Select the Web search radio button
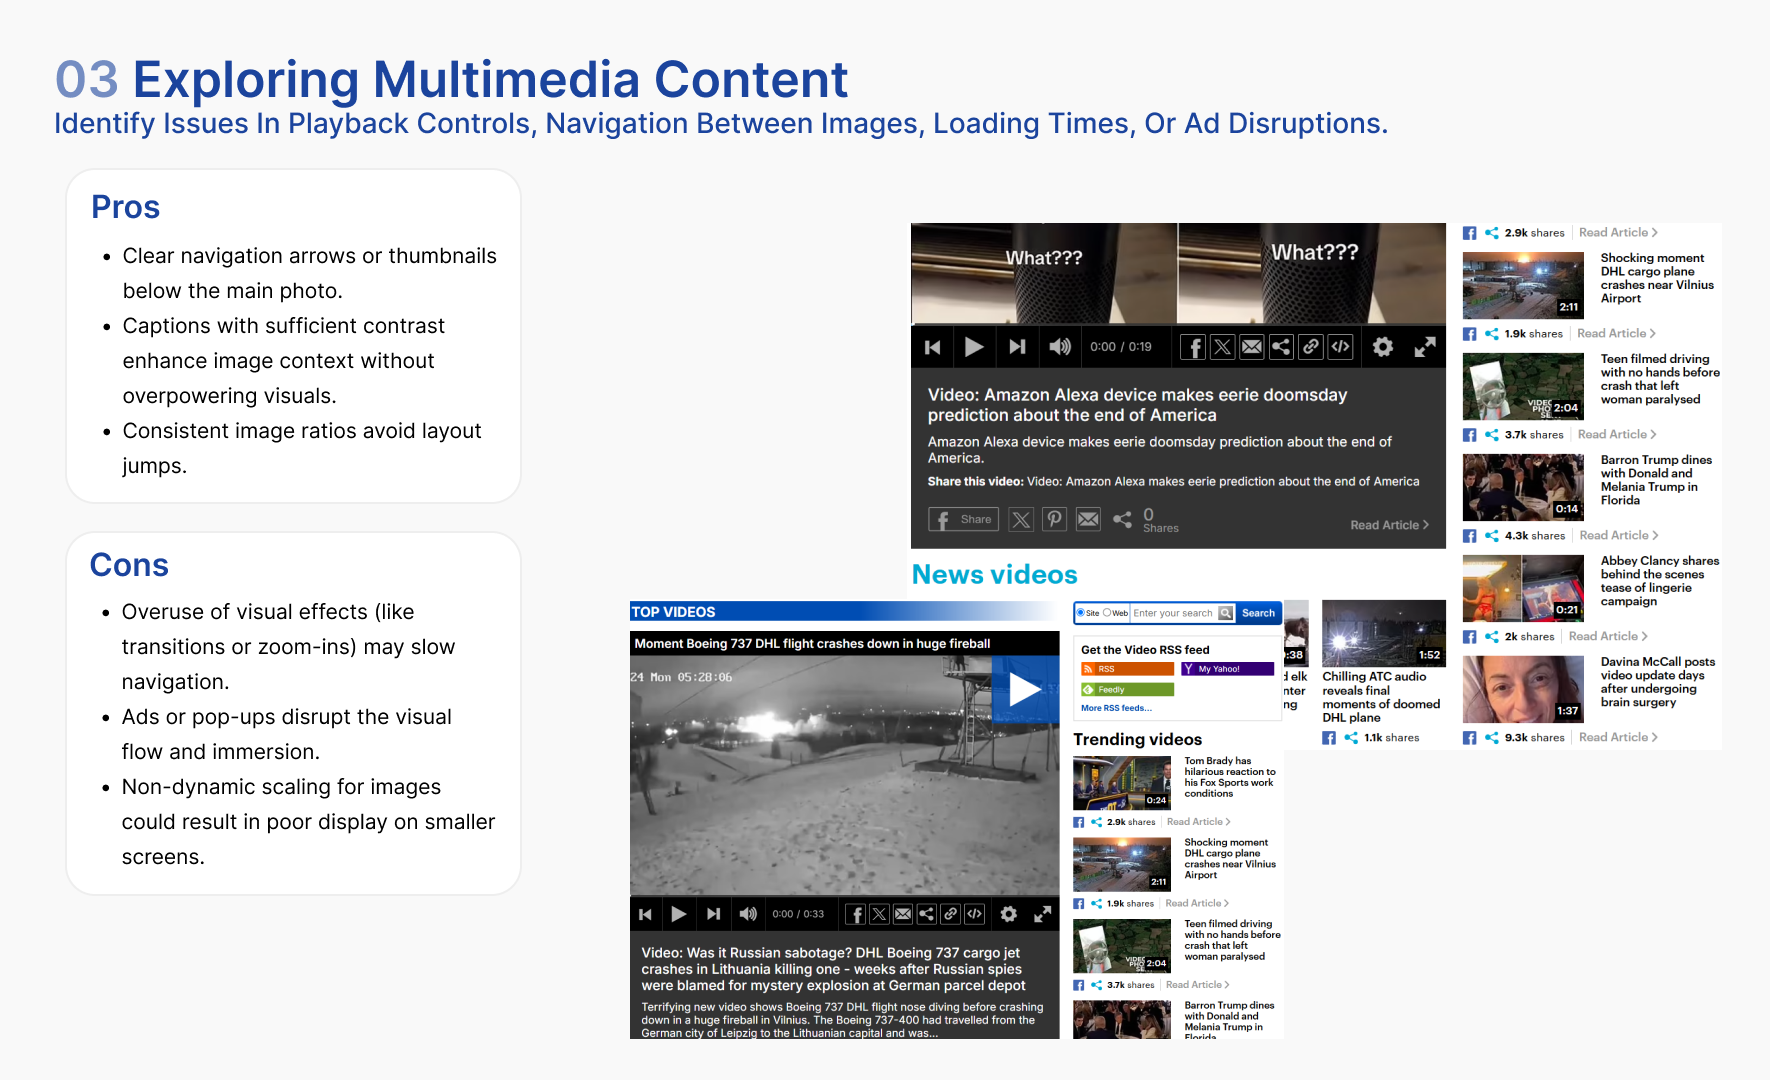 click(1107, 613)
